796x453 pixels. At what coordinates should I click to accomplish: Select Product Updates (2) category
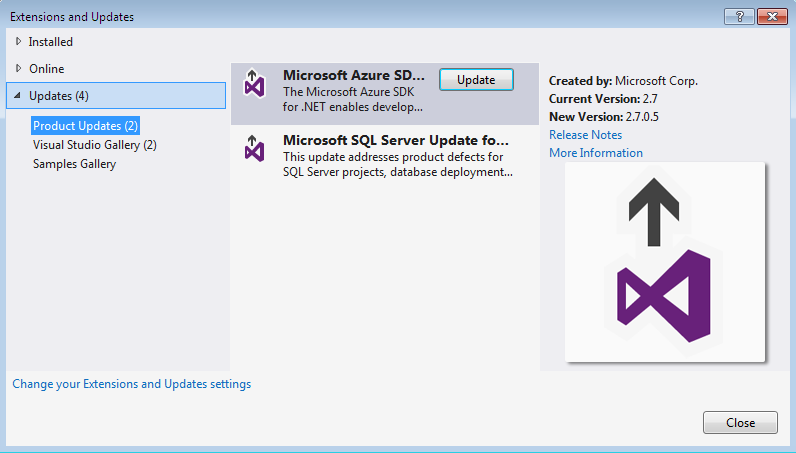click(x=85, y=126)
